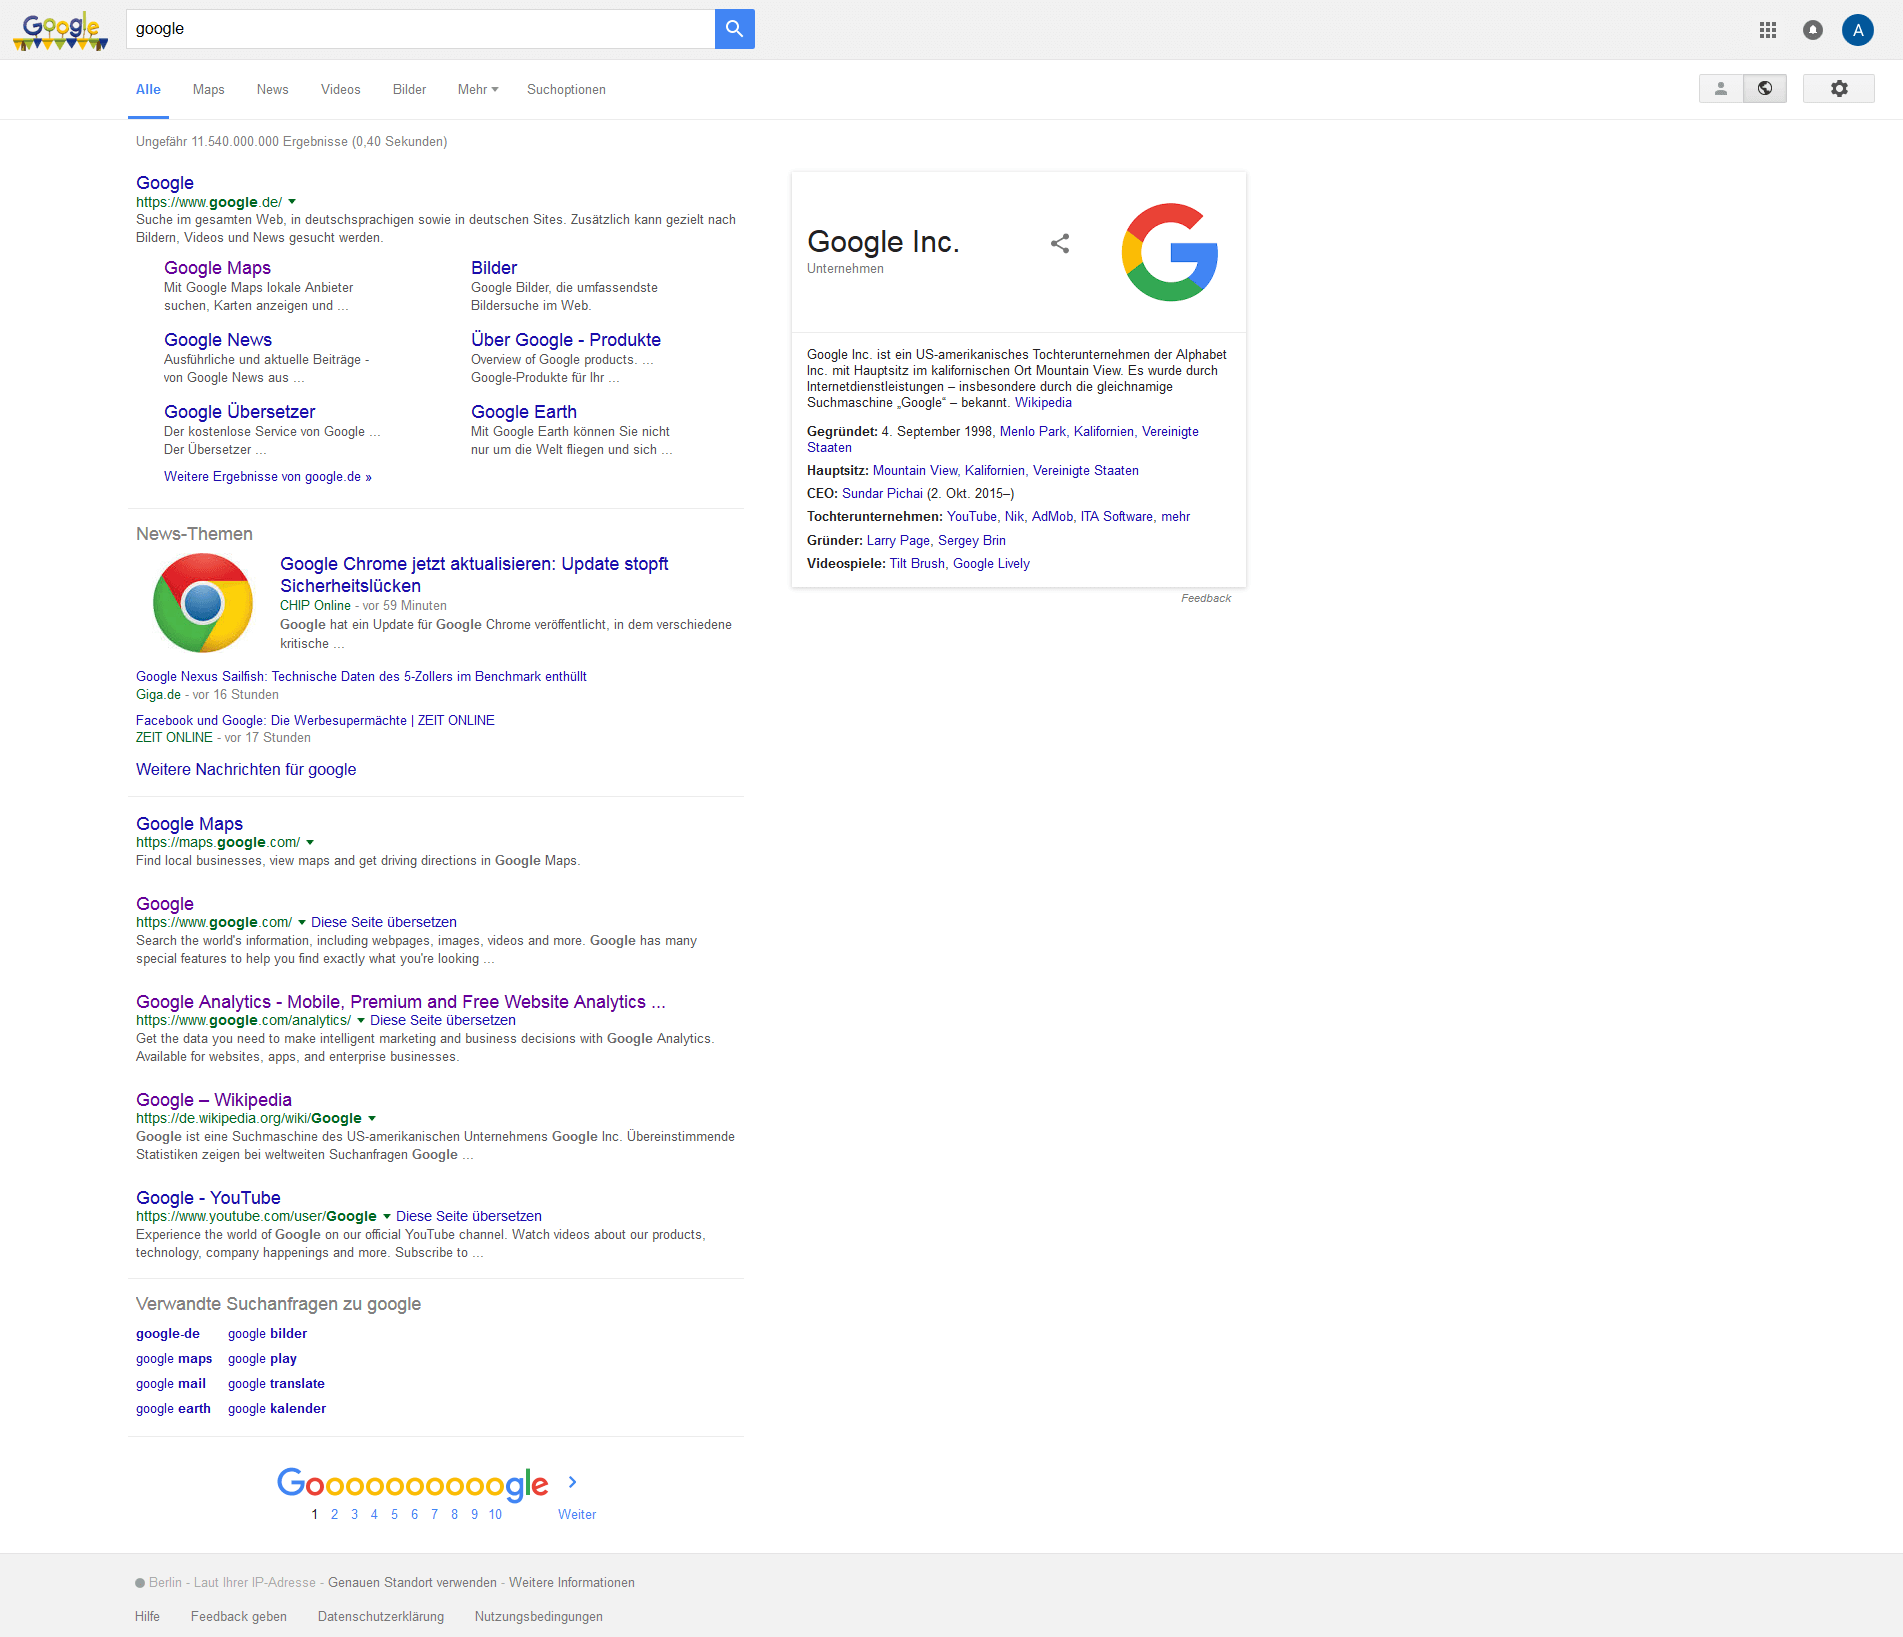Switch to the News tab
Image resolution: width=1903 pixels, height=1637 pixels.
click(273, 90)
